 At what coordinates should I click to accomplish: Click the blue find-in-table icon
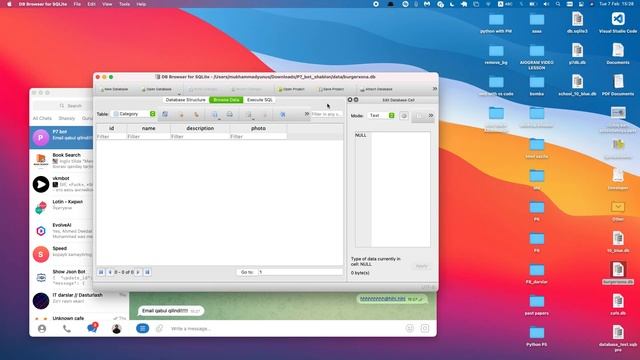(x=282, y=115)
